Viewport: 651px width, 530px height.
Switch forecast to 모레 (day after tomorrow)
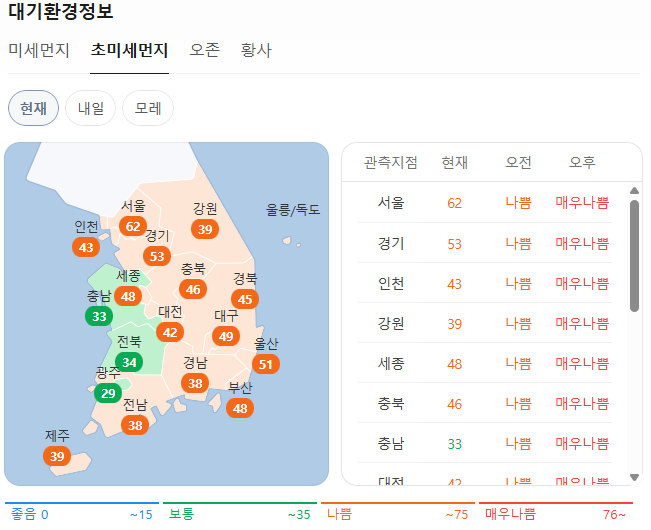[148, 108]
